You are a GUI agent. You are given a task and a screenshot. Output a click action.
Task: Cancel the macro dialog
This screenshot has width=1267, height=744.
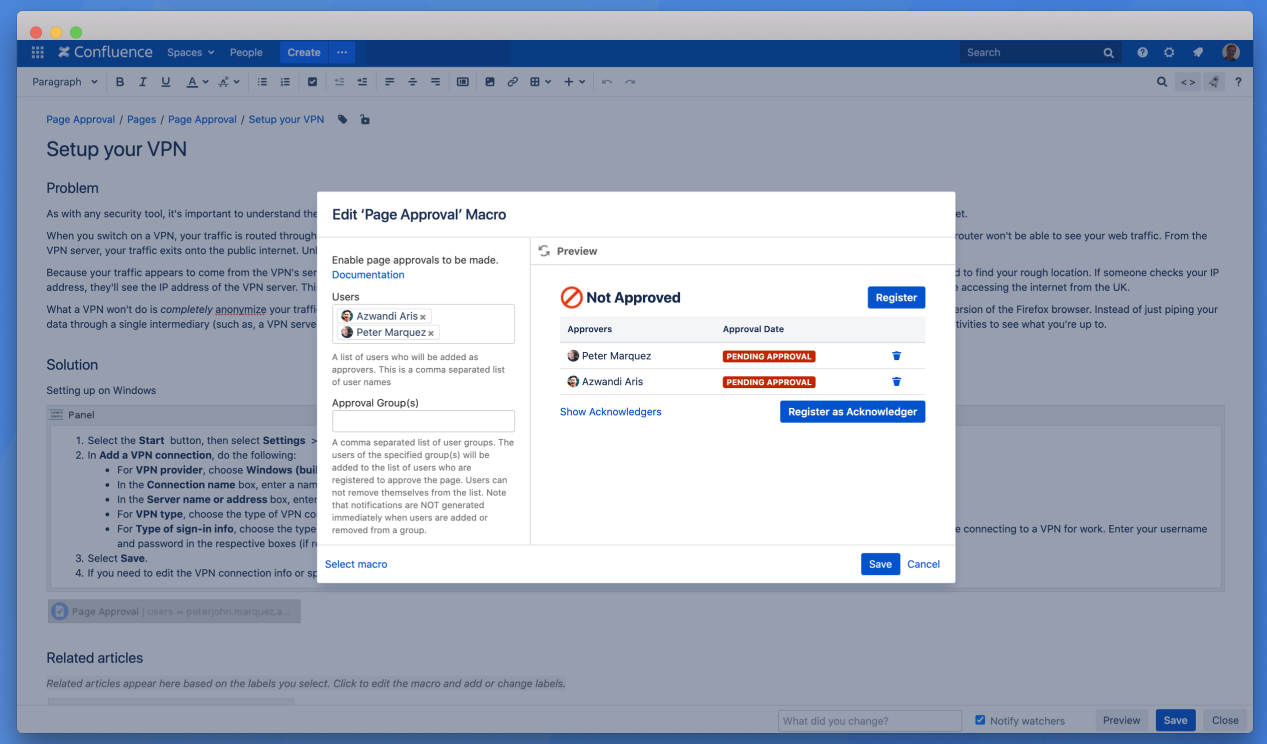pyautogui.click(x=923, y=564)
